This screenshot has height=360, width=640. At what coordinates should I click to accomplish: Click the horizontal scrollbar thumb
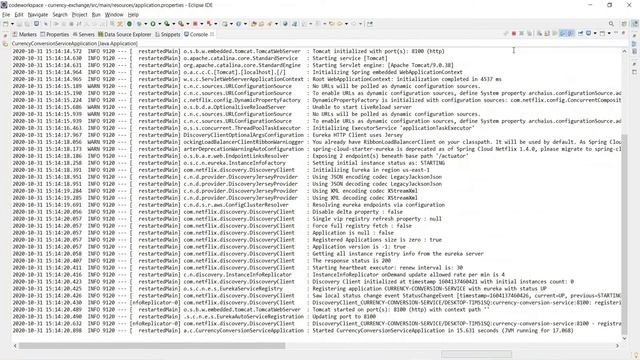point(152,346)
